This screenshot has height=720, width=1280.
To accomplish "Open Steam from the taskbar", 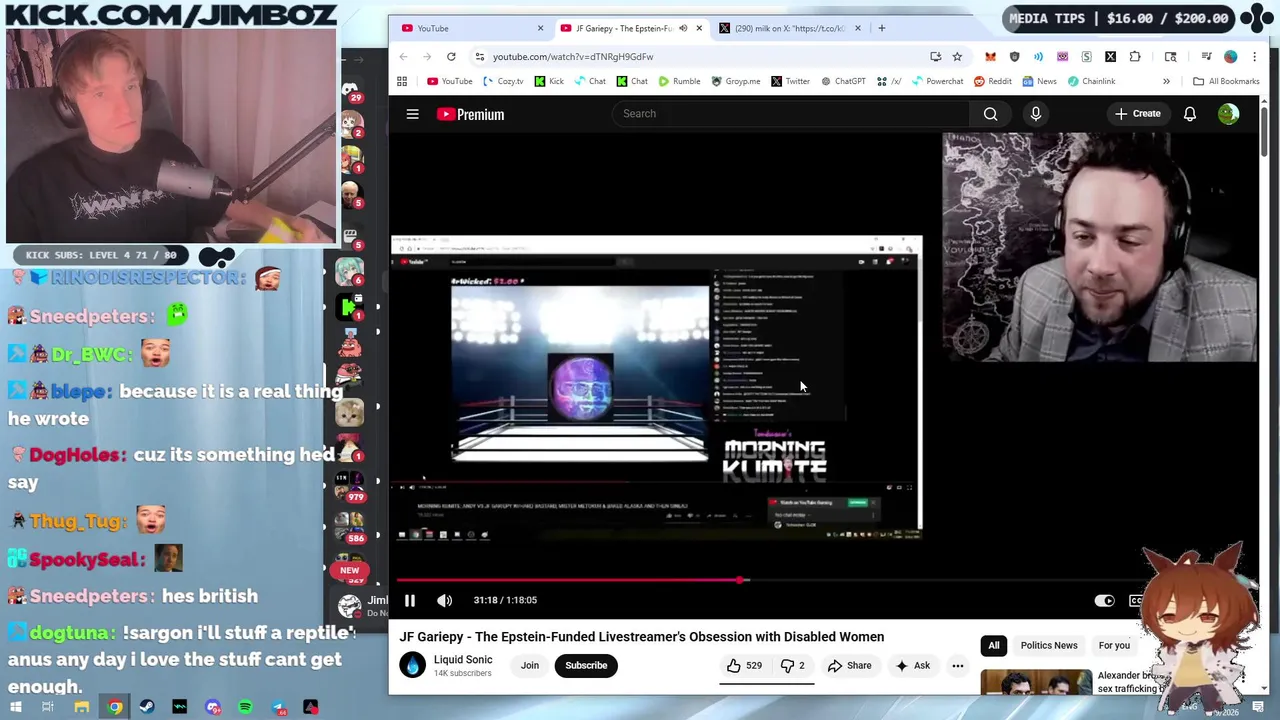I will (x=147, y=707).
